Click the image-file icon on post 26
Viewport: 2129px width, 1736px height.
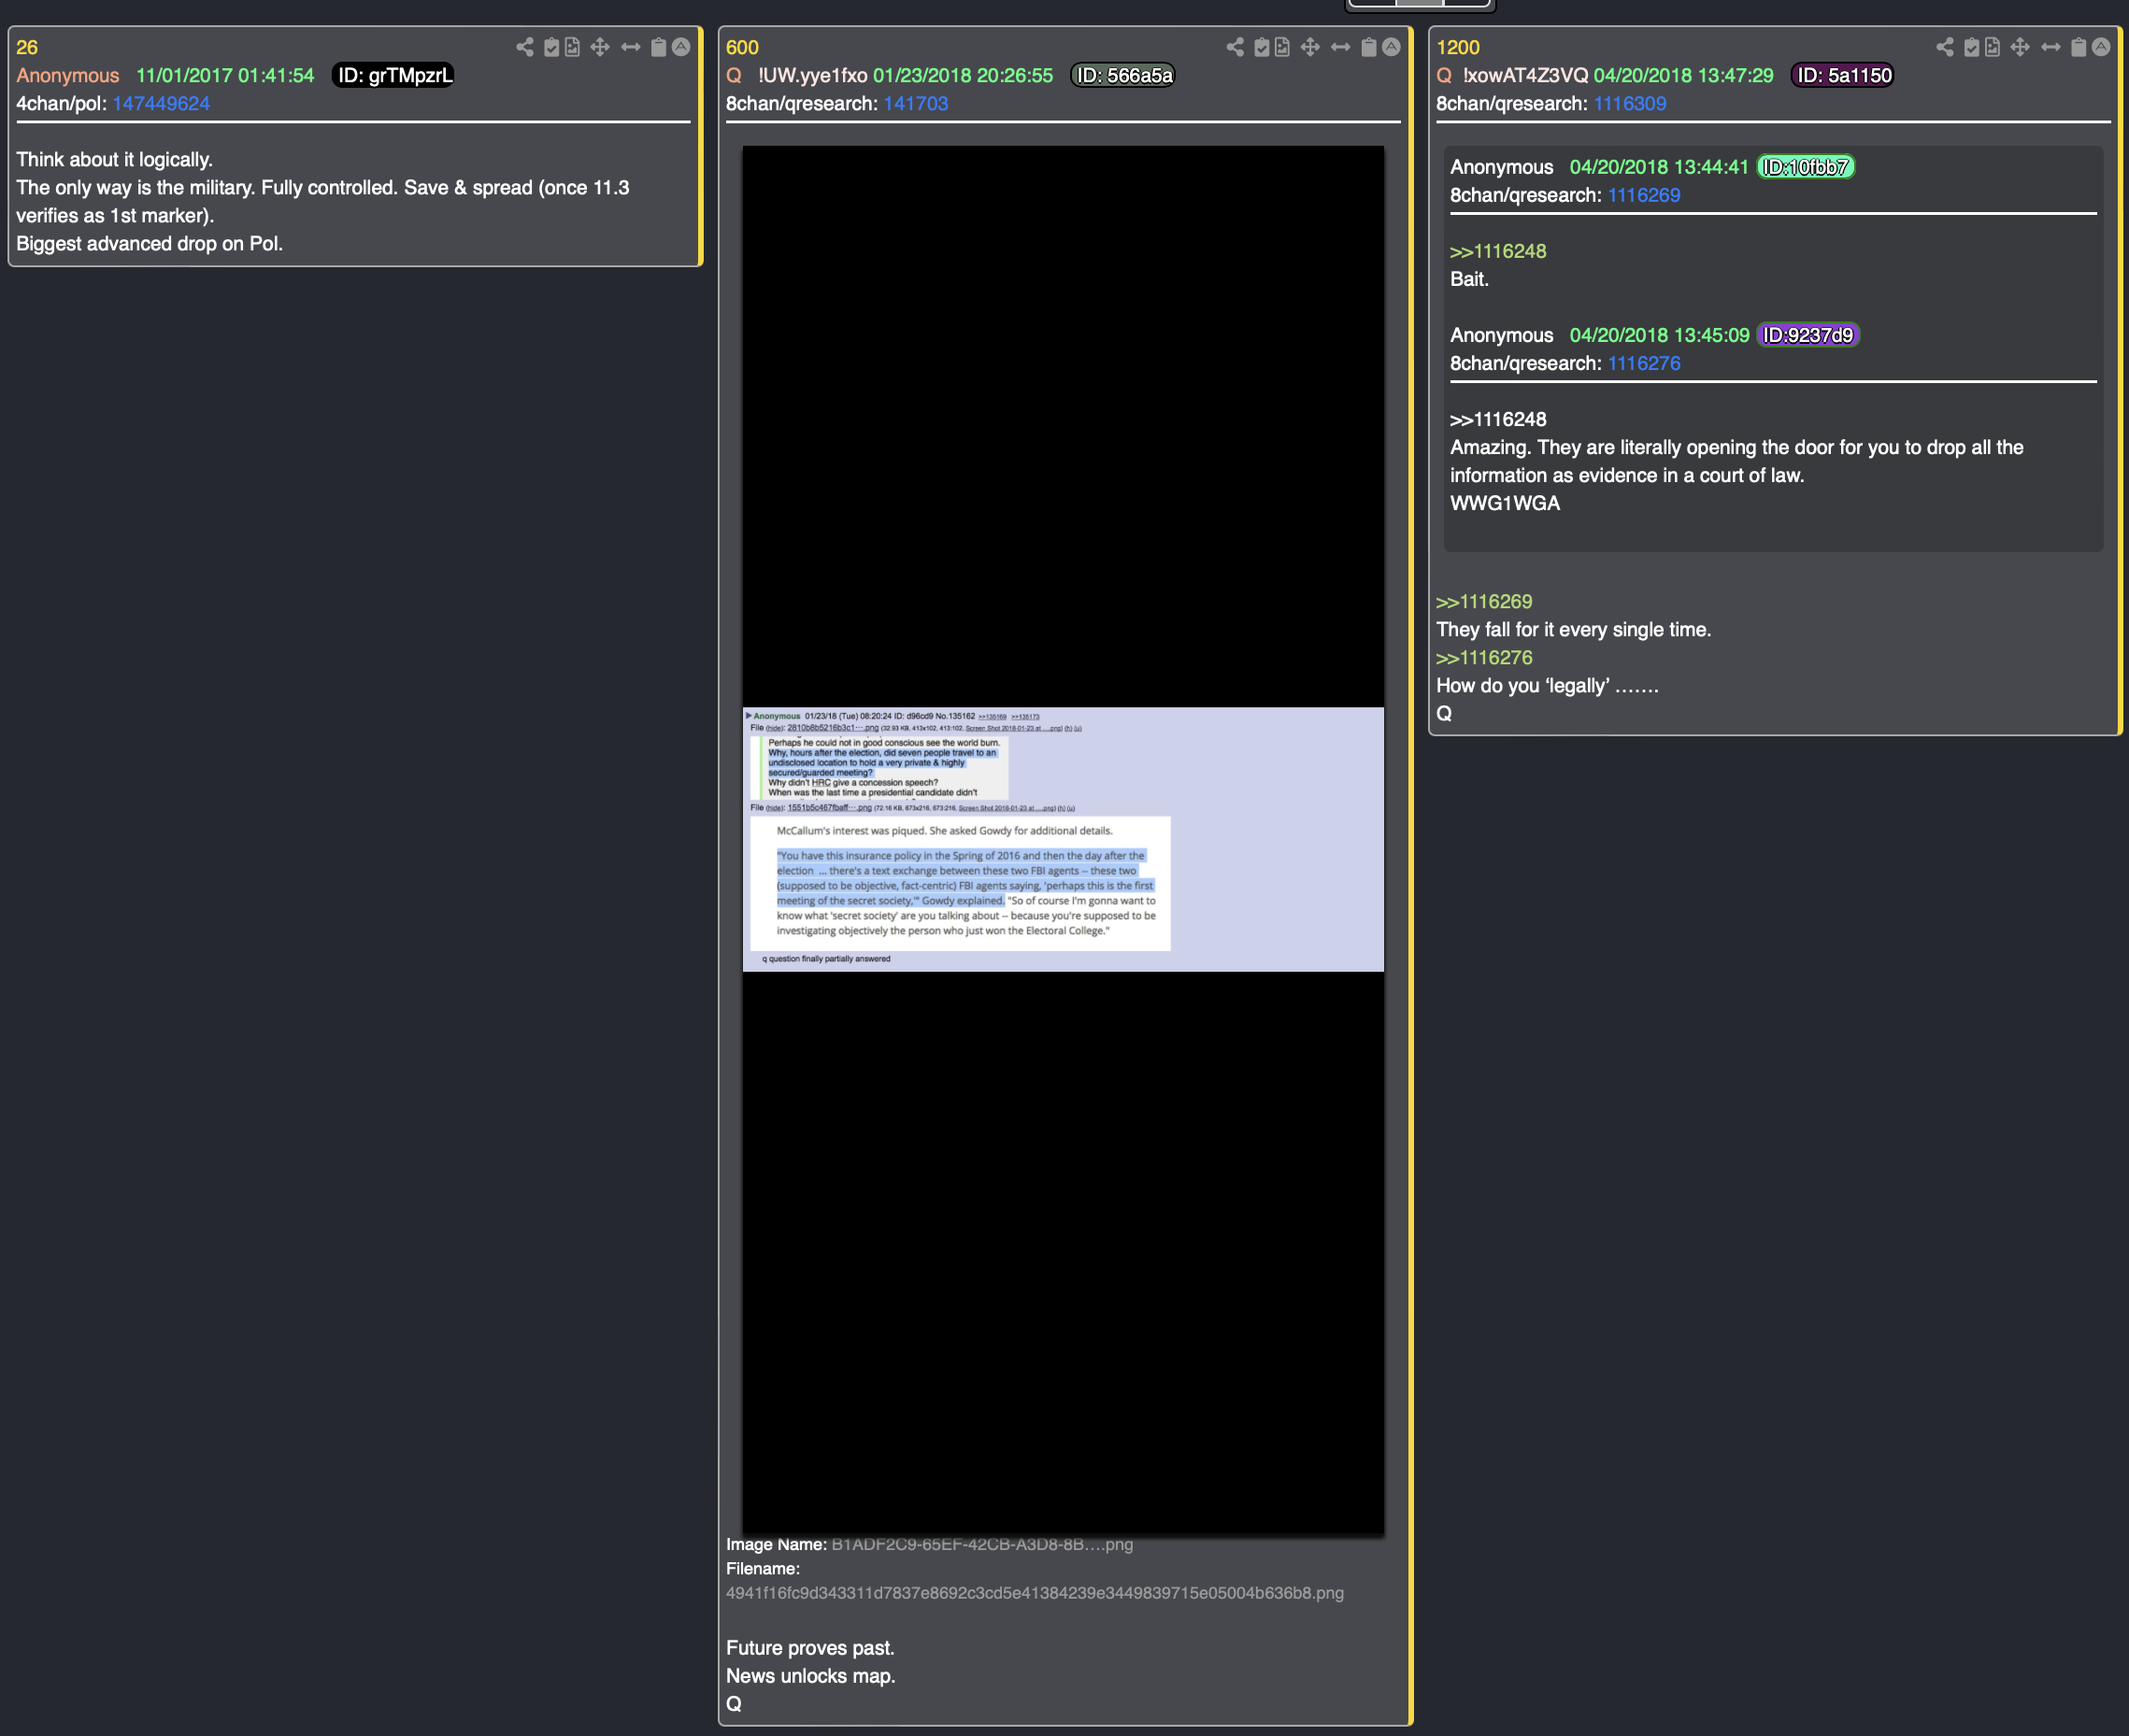572,47
